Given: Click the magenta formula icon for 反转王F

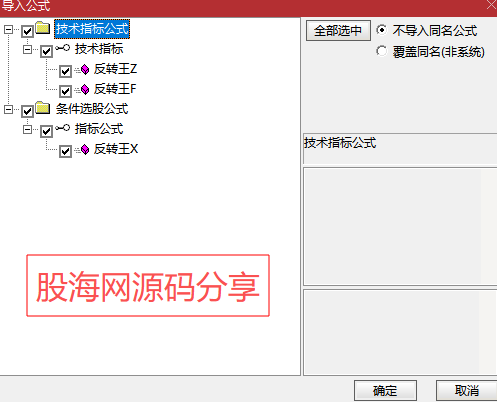Looking at the screenshot, I should pos(85,89).
